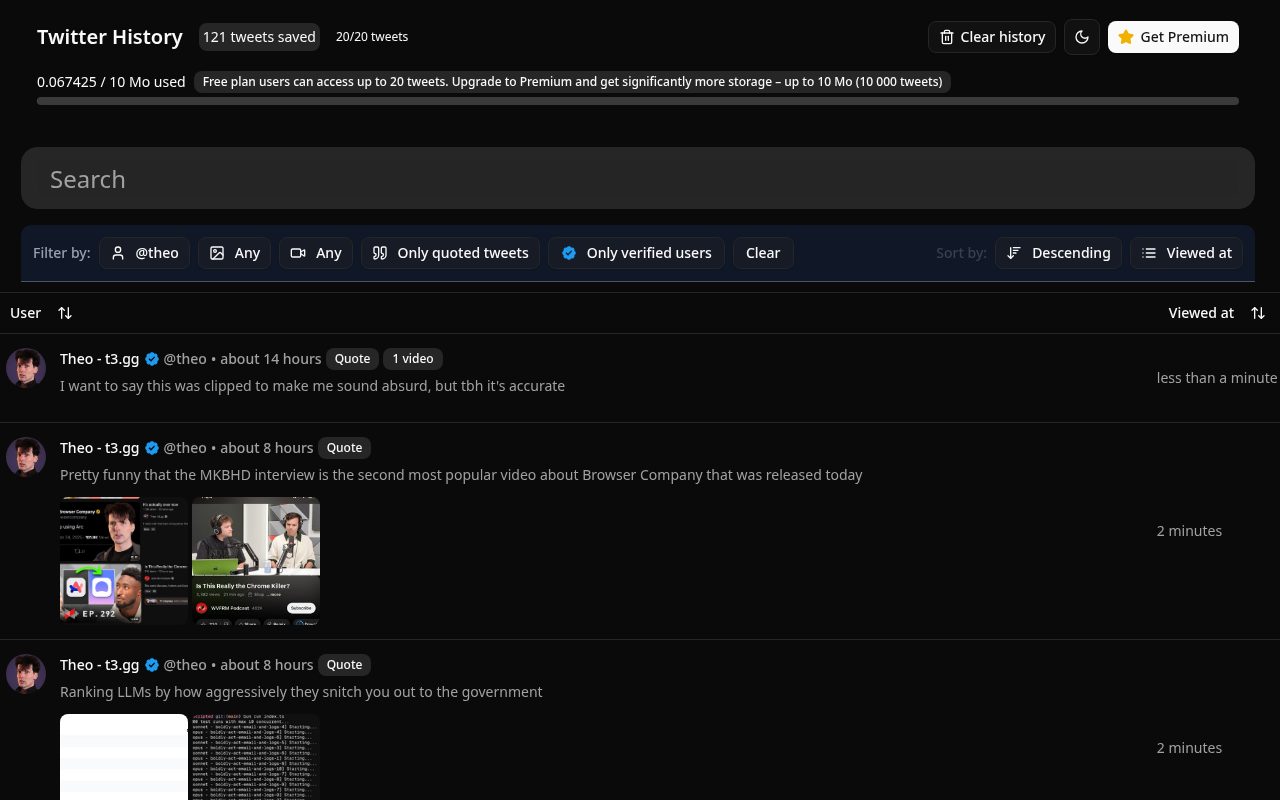1280x800 pixels.
Task: Click the User column header
Action: pyautogui.click(x=25, y=313)
